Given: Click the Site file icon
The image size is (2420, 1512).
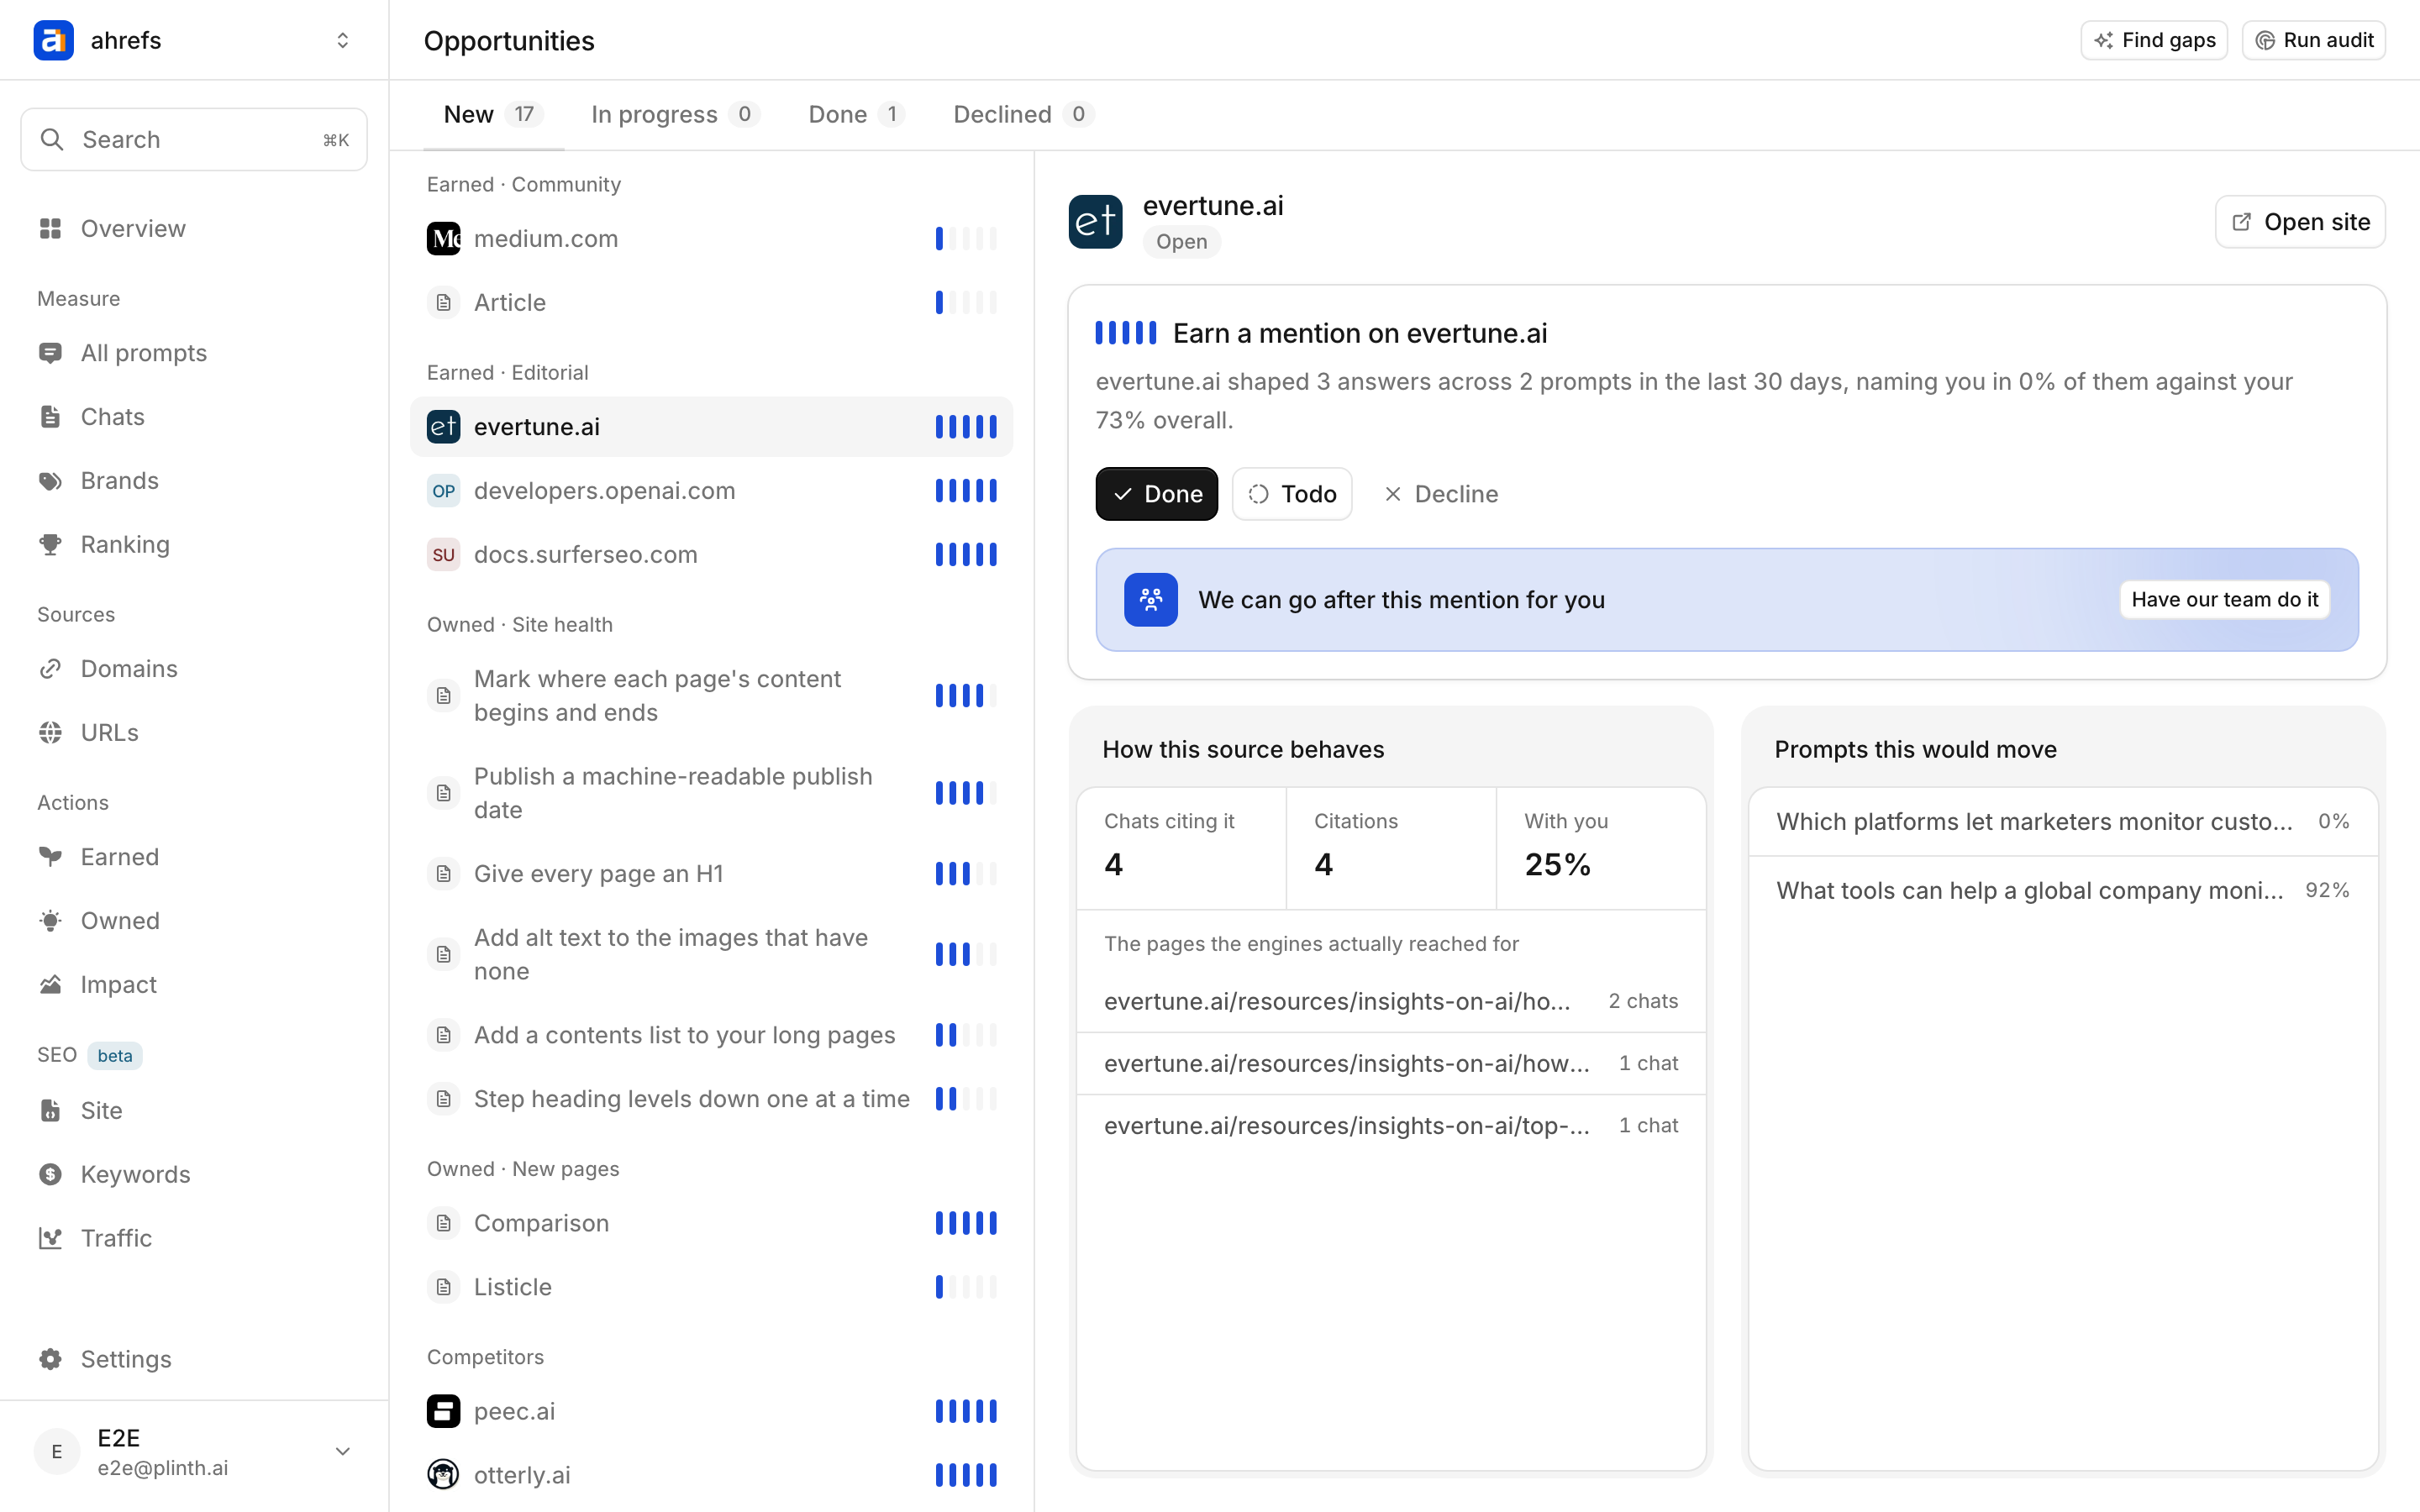Looking at the screenshot, I should click(x=50, y=1111).
